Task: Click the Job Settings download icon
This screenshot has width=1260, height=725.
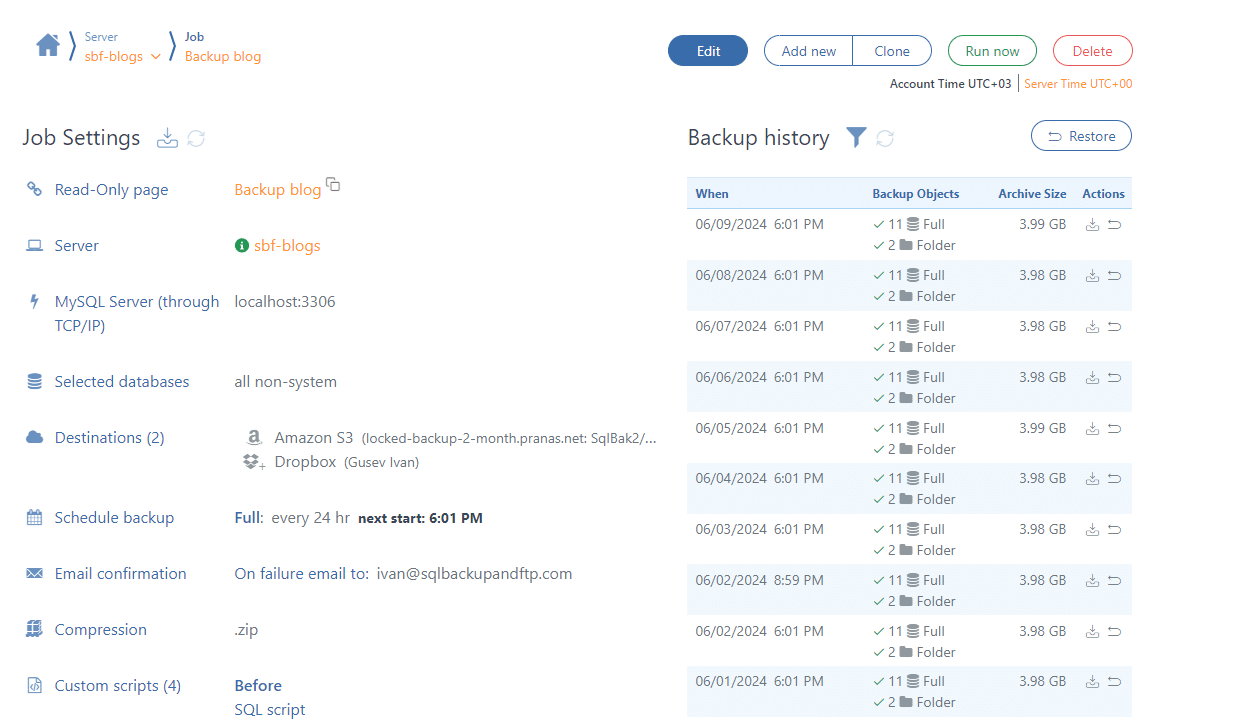Action: coord(167,138)
